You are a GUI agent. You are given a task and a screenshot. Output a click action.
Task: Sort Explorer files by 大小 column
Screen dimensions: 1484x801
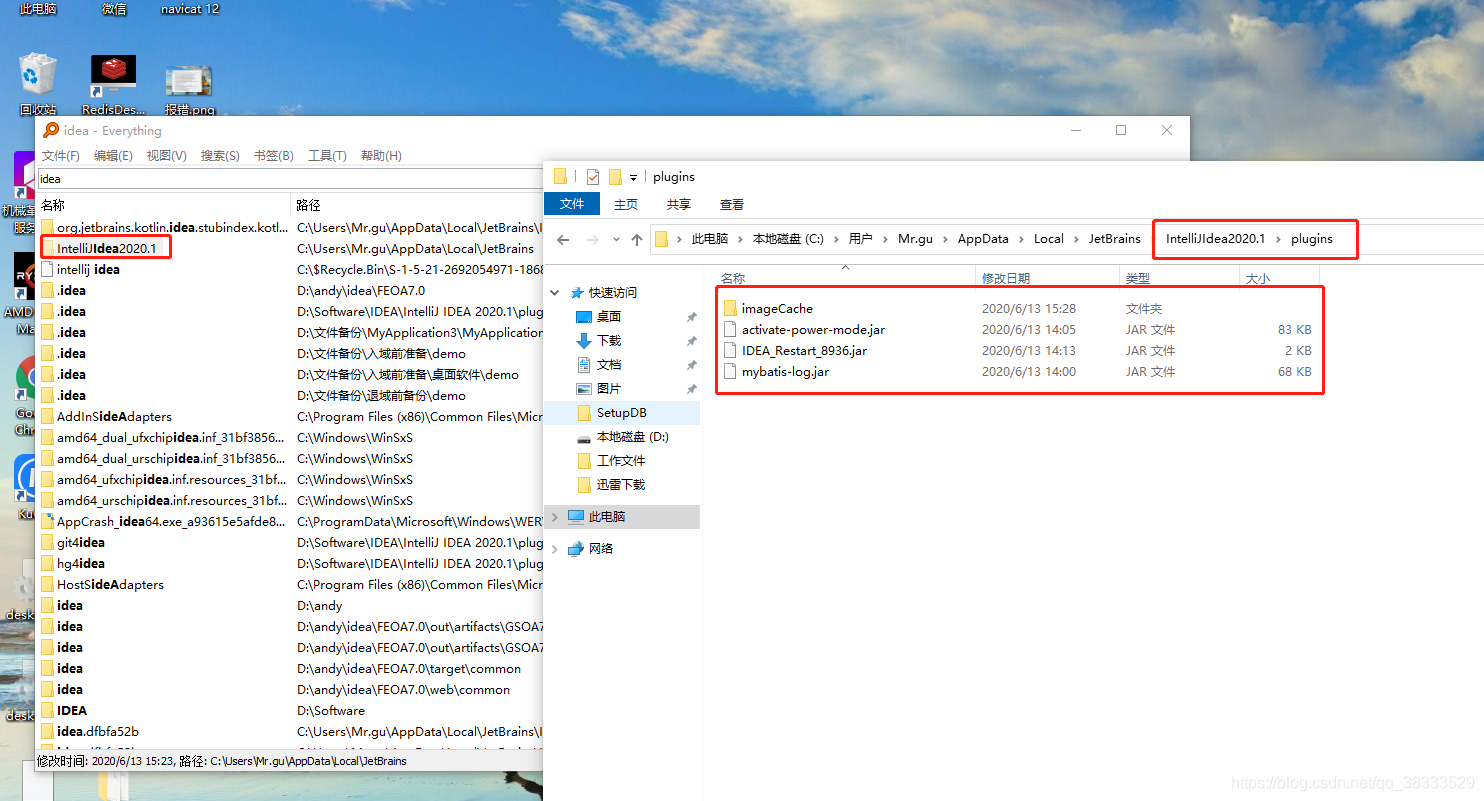pyautogui.click(x=1279, y=278)
